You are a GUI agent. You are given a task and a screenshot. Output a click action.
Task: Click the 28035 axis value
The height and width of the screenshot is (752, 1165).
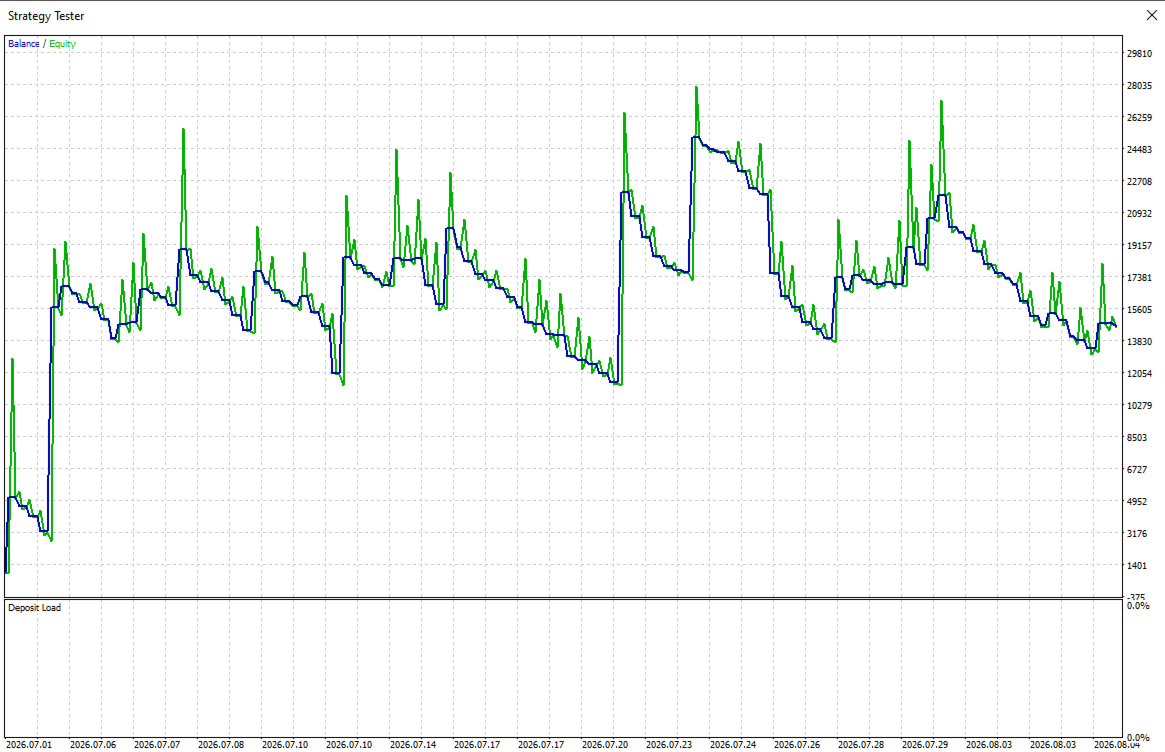tap(1139, 85)
